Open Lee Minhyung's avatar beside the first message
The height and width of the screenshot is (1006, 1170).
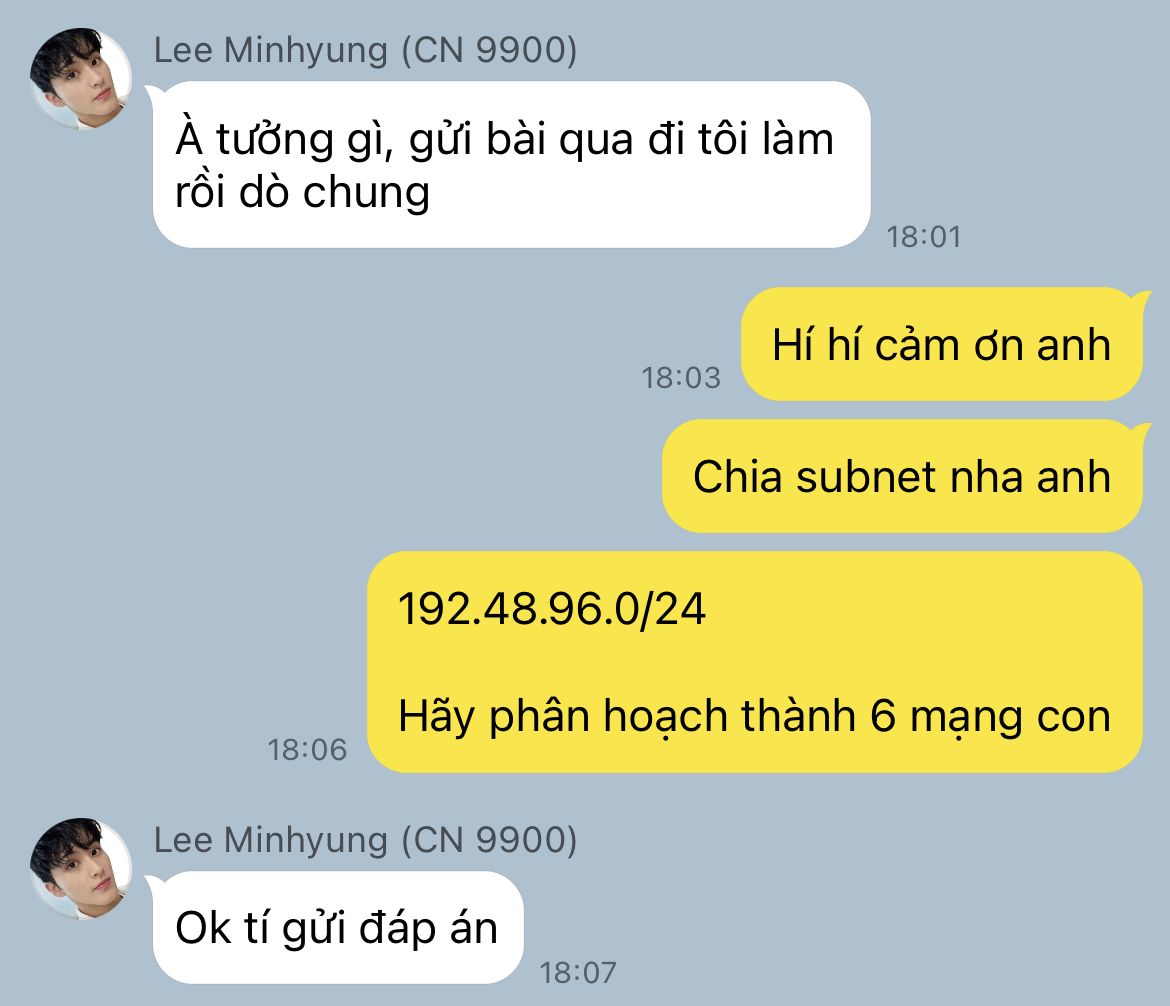(x=81, y=79)
